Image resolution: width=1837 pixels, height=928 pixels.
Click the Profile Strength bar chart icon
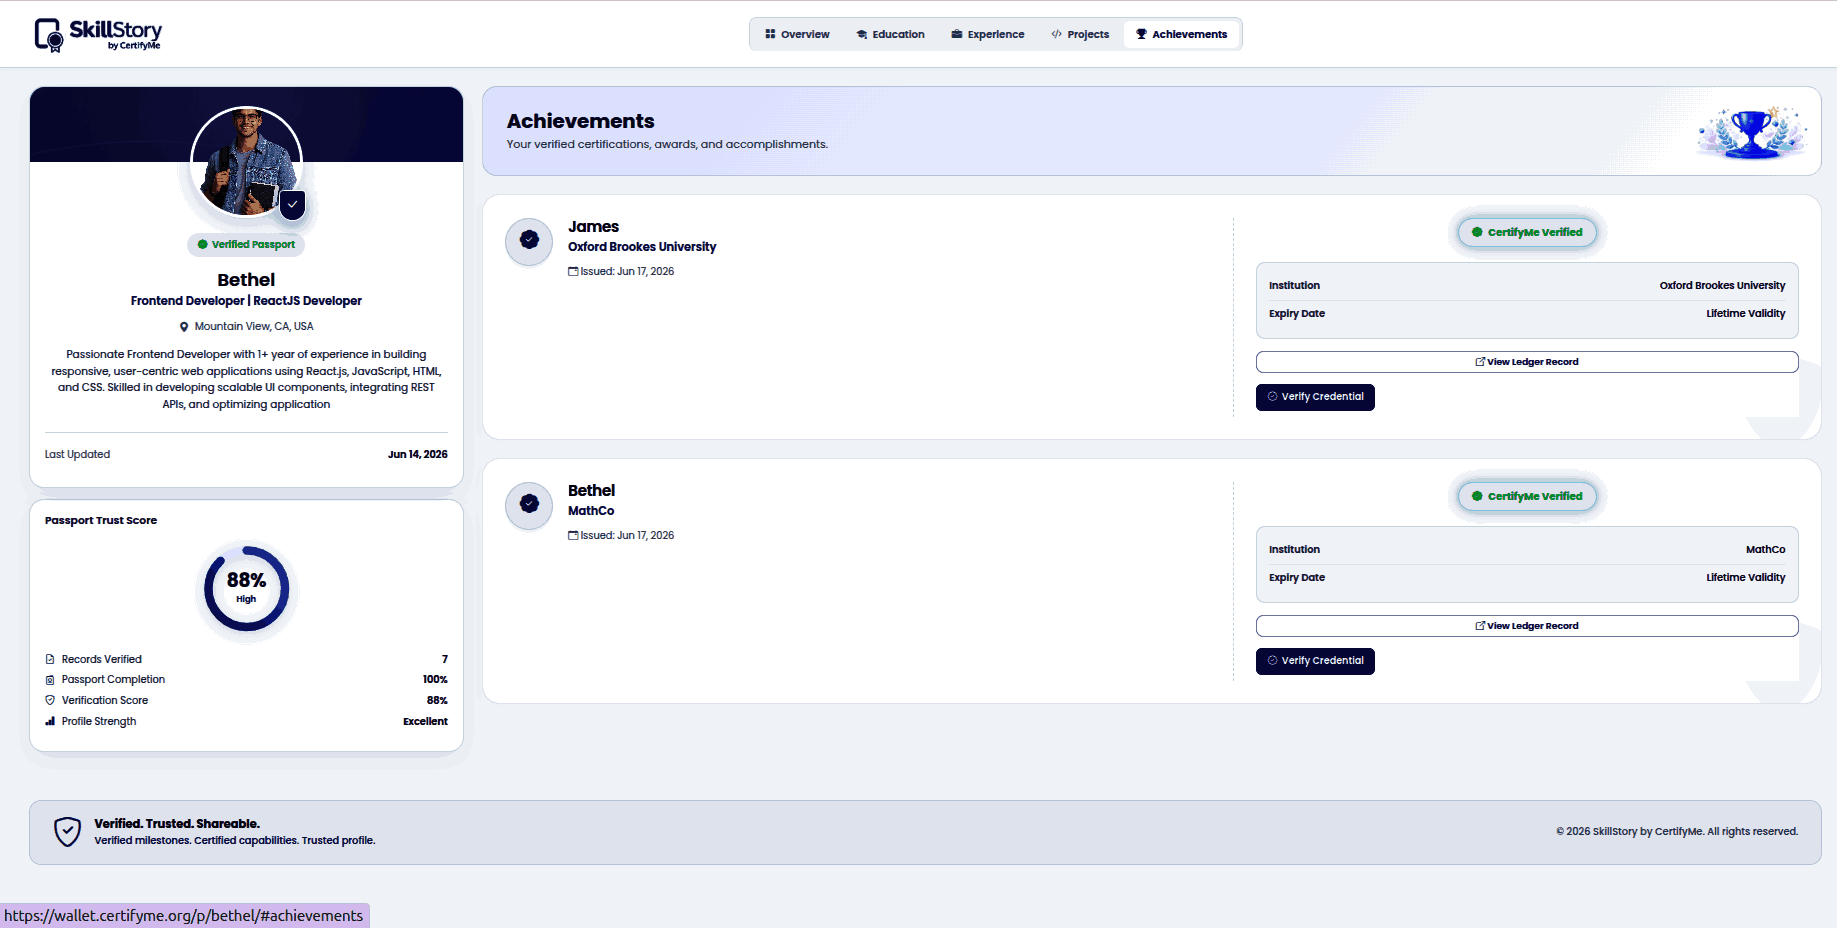pos(50,721)
